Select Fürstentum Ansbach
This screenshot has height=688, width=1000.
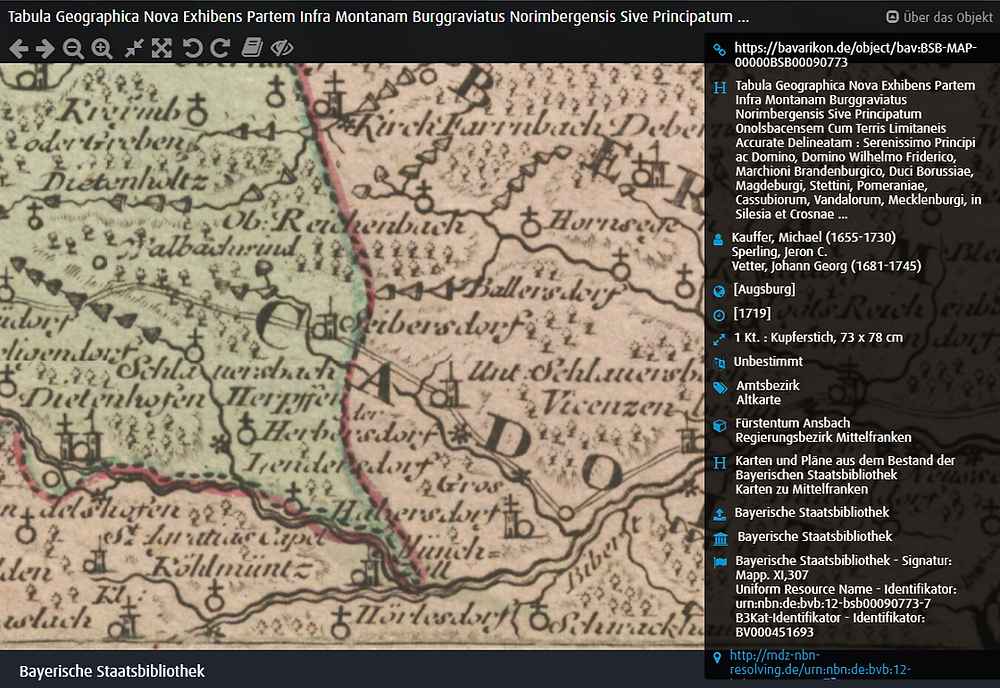[x=793, y=423]
